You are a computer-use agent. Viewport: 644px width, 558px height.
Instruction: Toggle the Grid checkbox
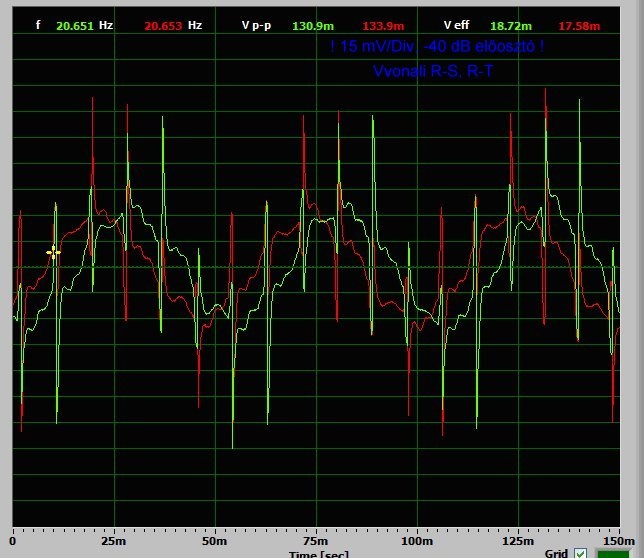pos(580,553)
